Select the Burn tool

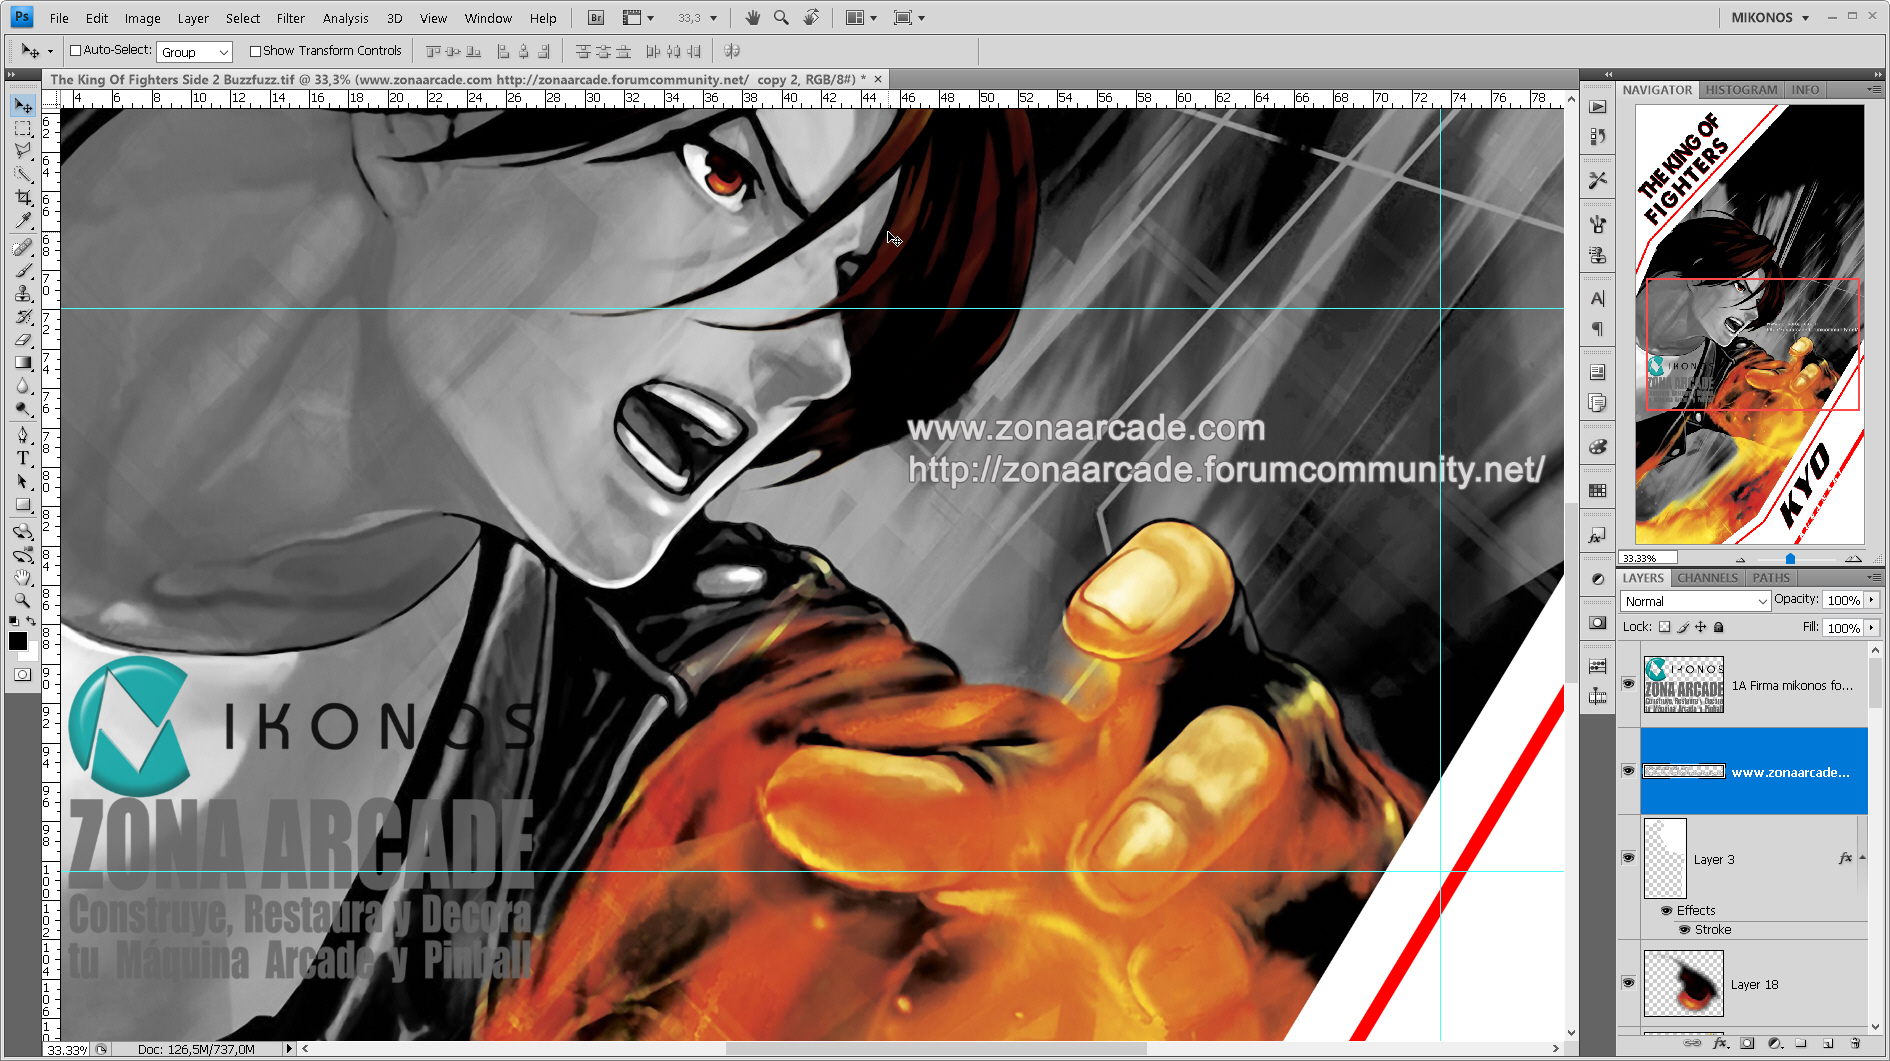(x=23, y=408)
